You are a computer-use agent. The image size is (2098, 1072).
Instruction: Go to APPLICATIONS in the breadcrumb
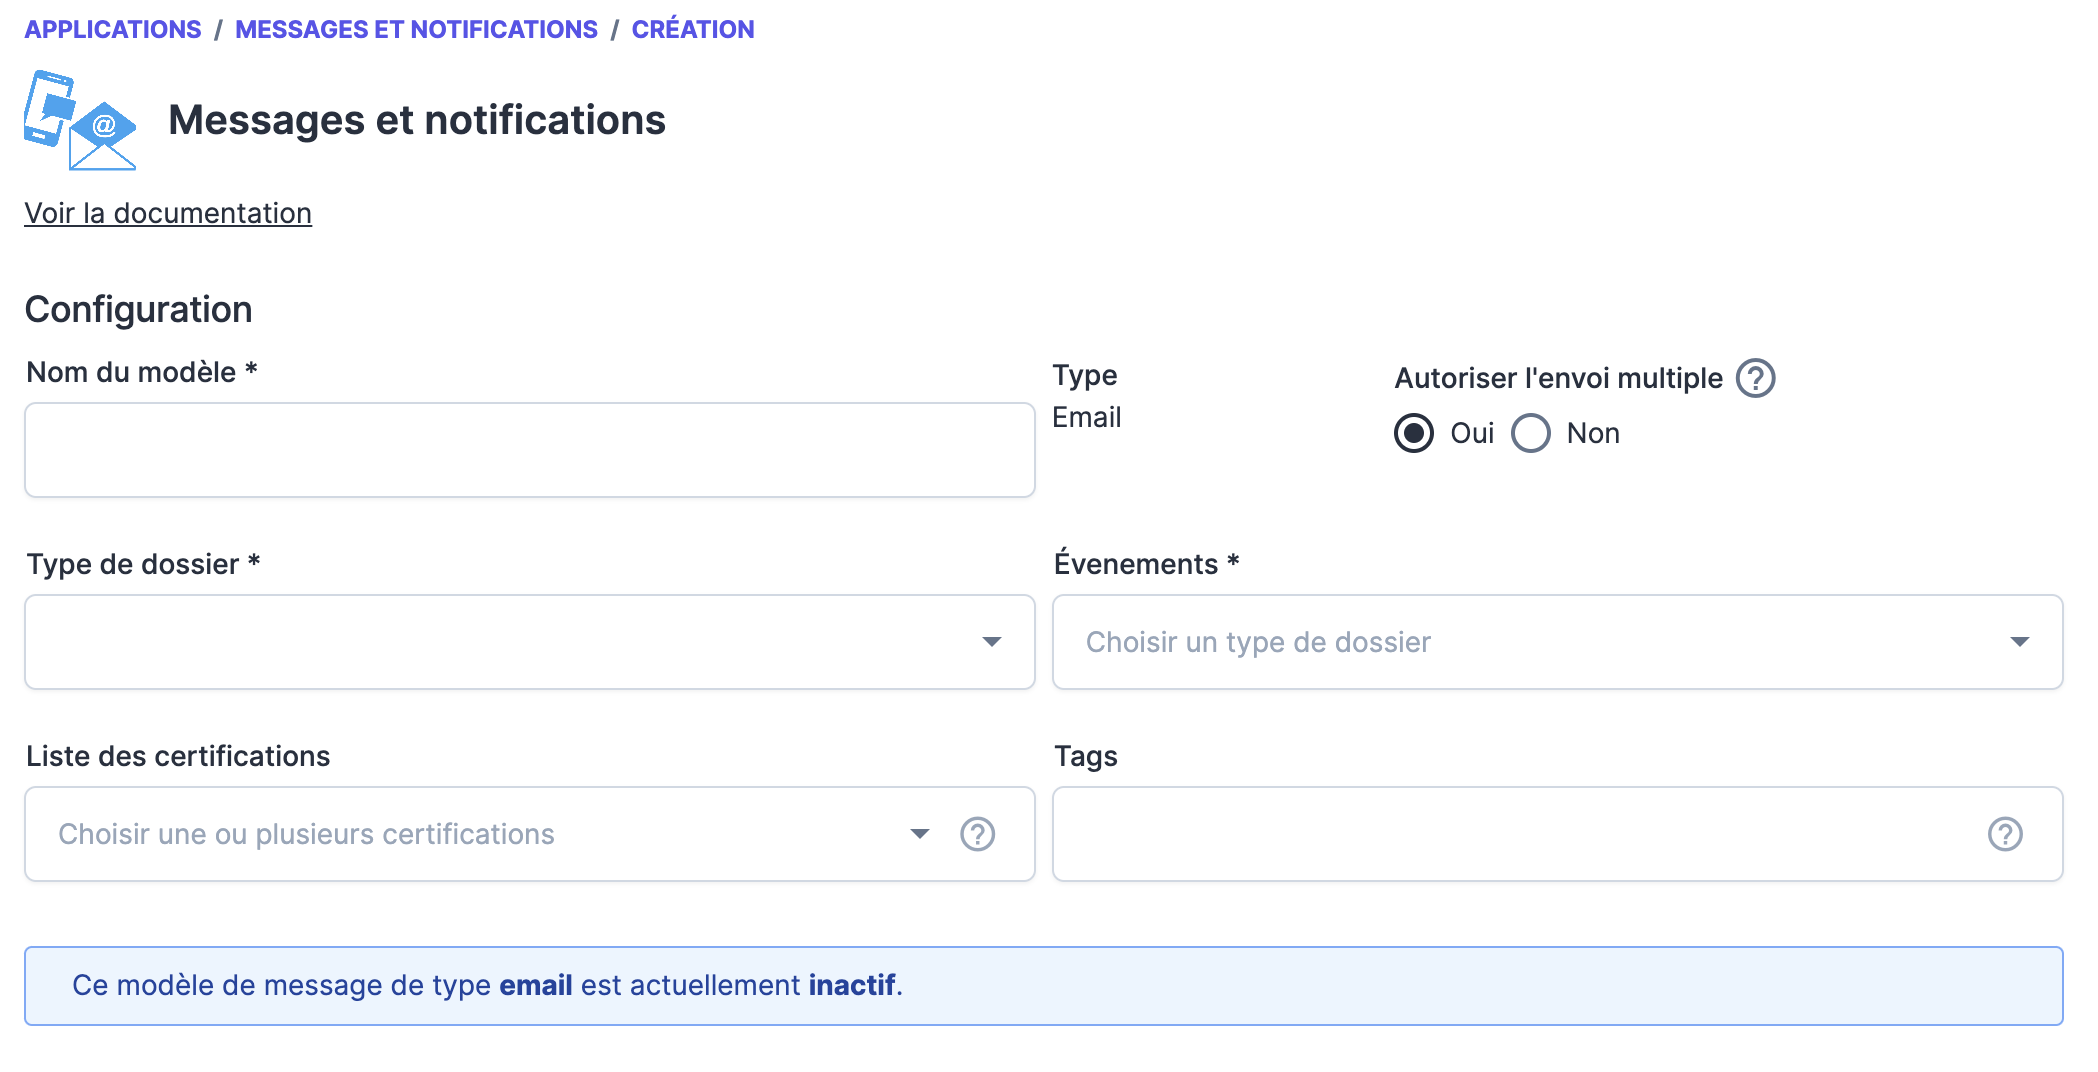[x=113, y=30]
